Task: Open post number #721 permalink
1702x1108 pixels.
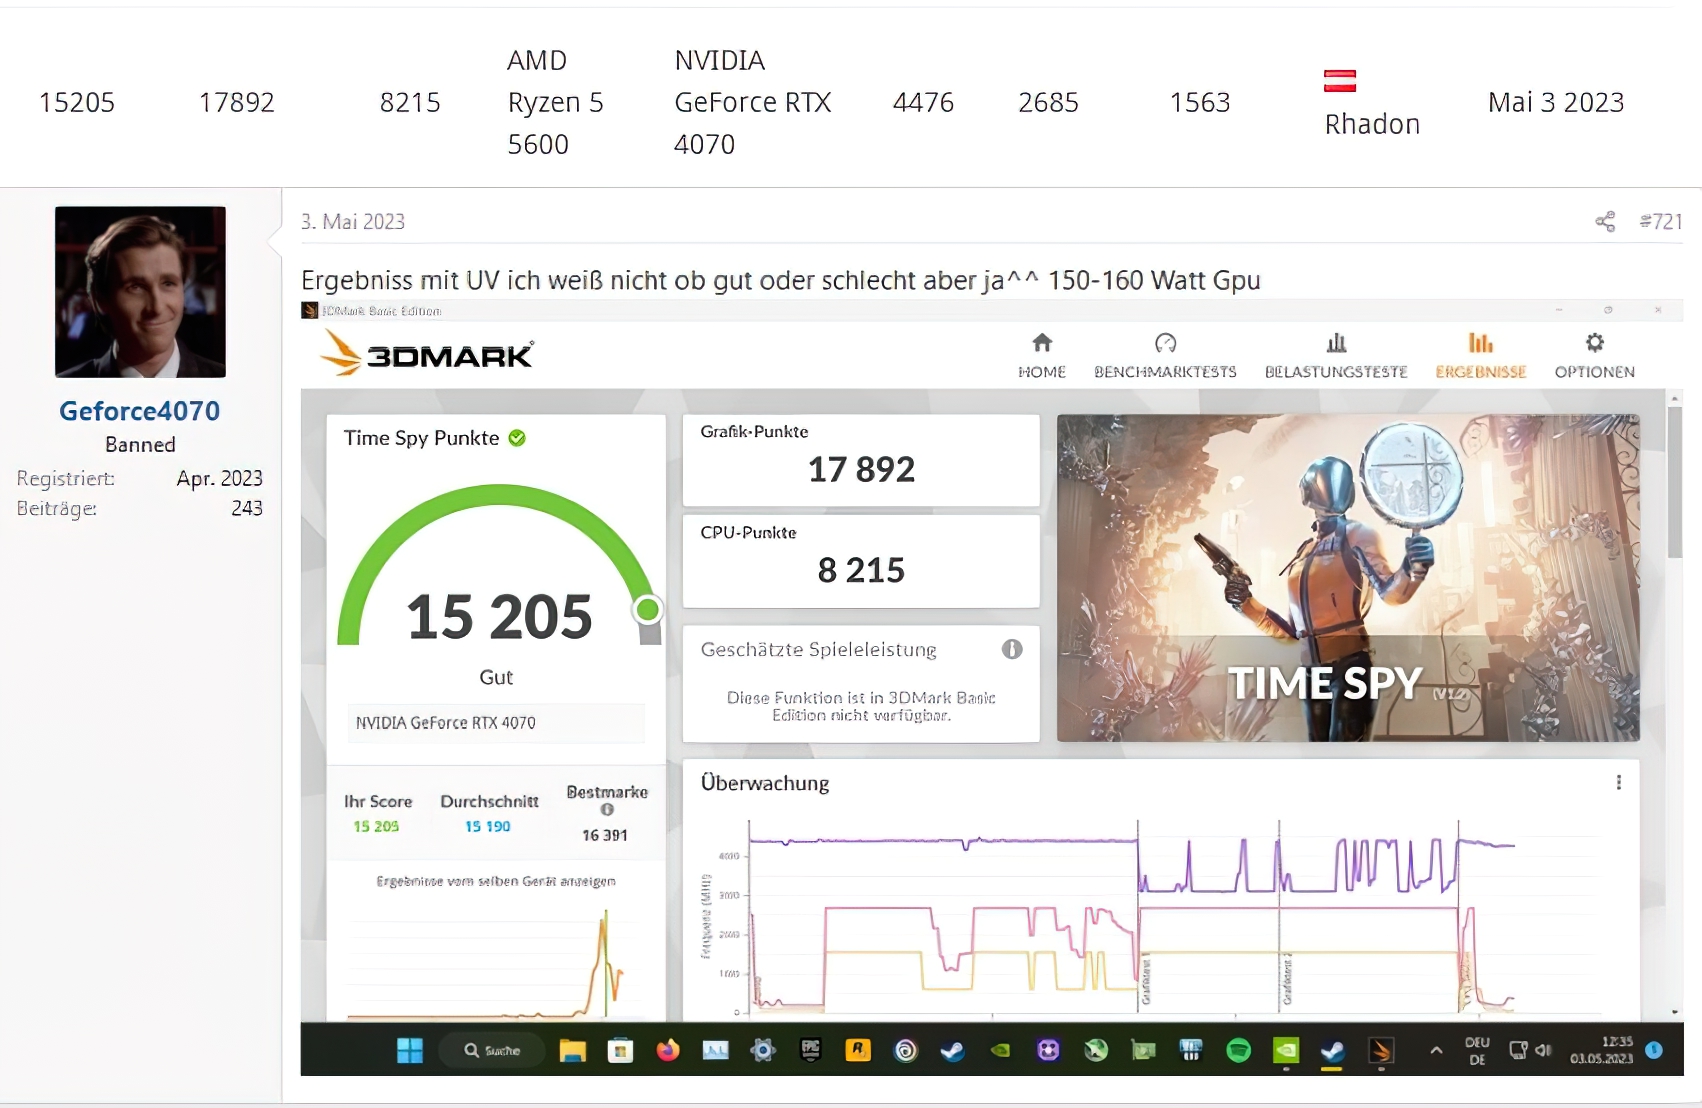Action: tap(1661, 221)
